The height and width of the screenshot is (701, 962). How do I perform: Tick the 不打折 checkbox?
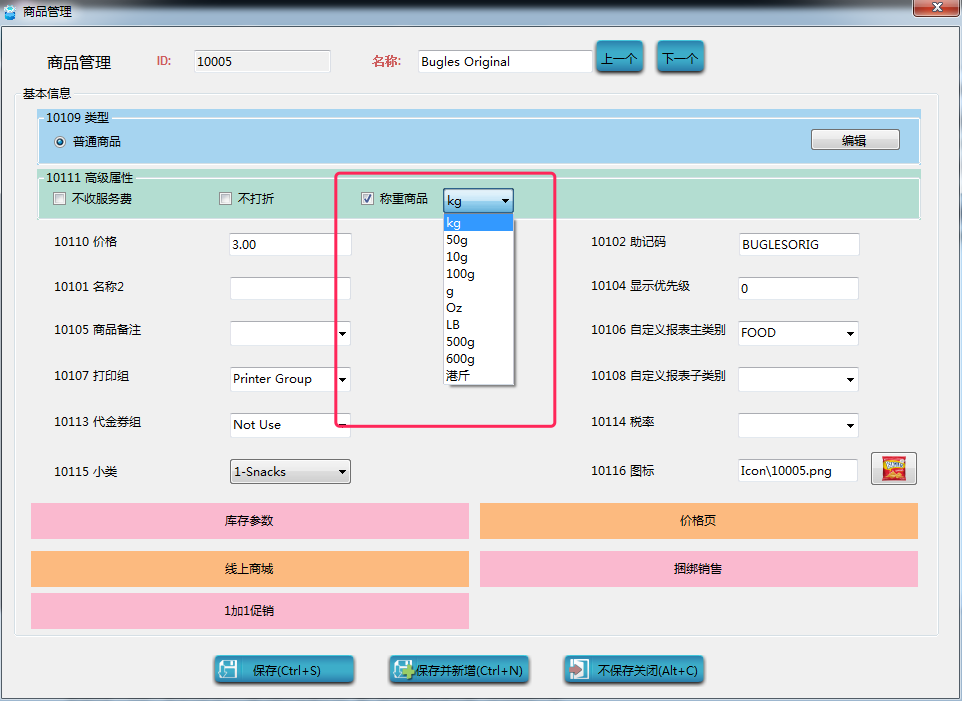click(x=225, y=199)
